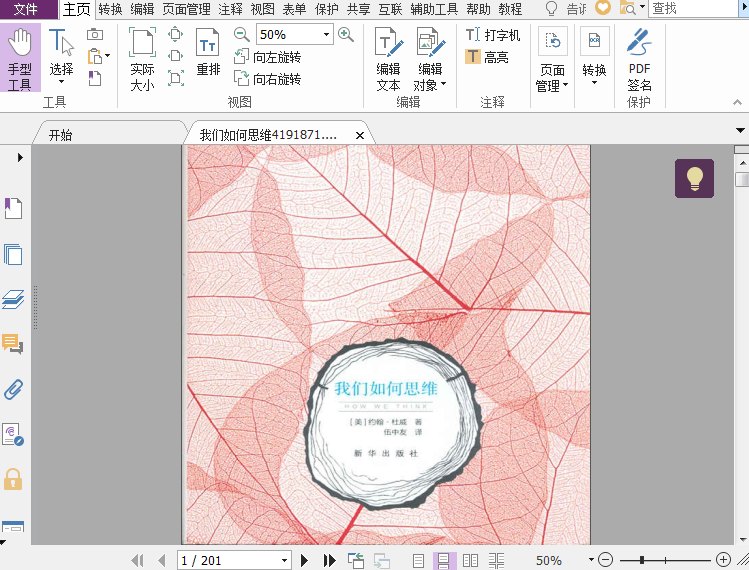This screenshot has height=570, width=749.
Task: Jump to the last page
Action: point(329,560)
